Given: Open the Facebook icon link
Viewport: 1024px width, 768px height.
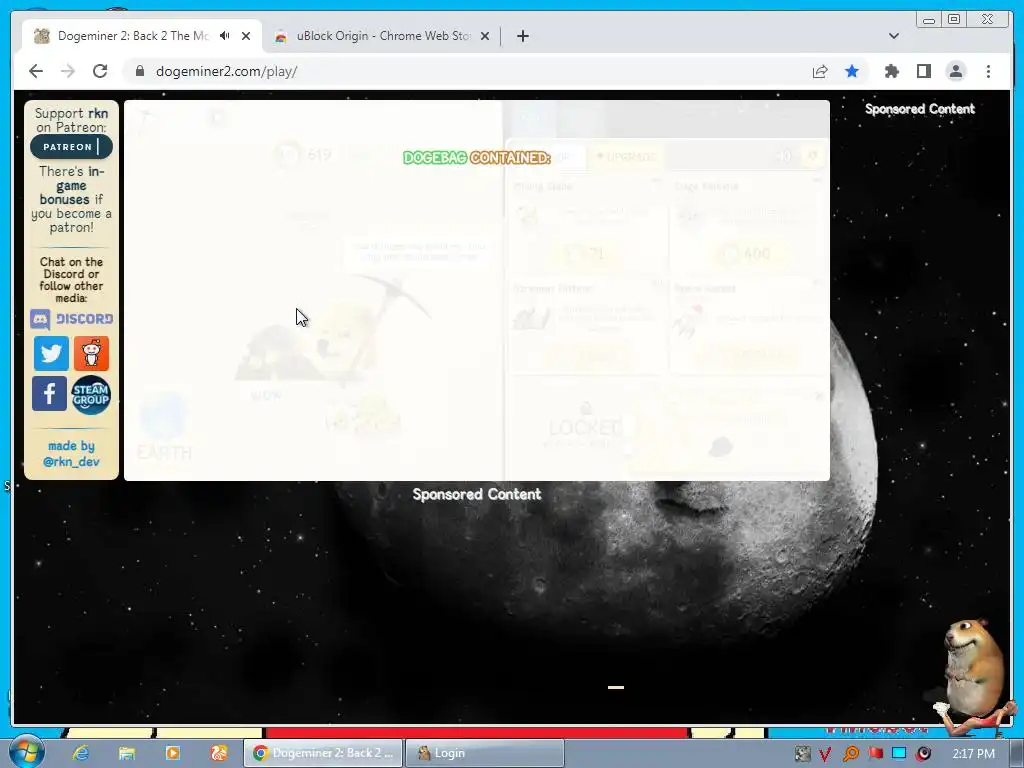Looking at the screenshot, I should [x=50, y=394].
